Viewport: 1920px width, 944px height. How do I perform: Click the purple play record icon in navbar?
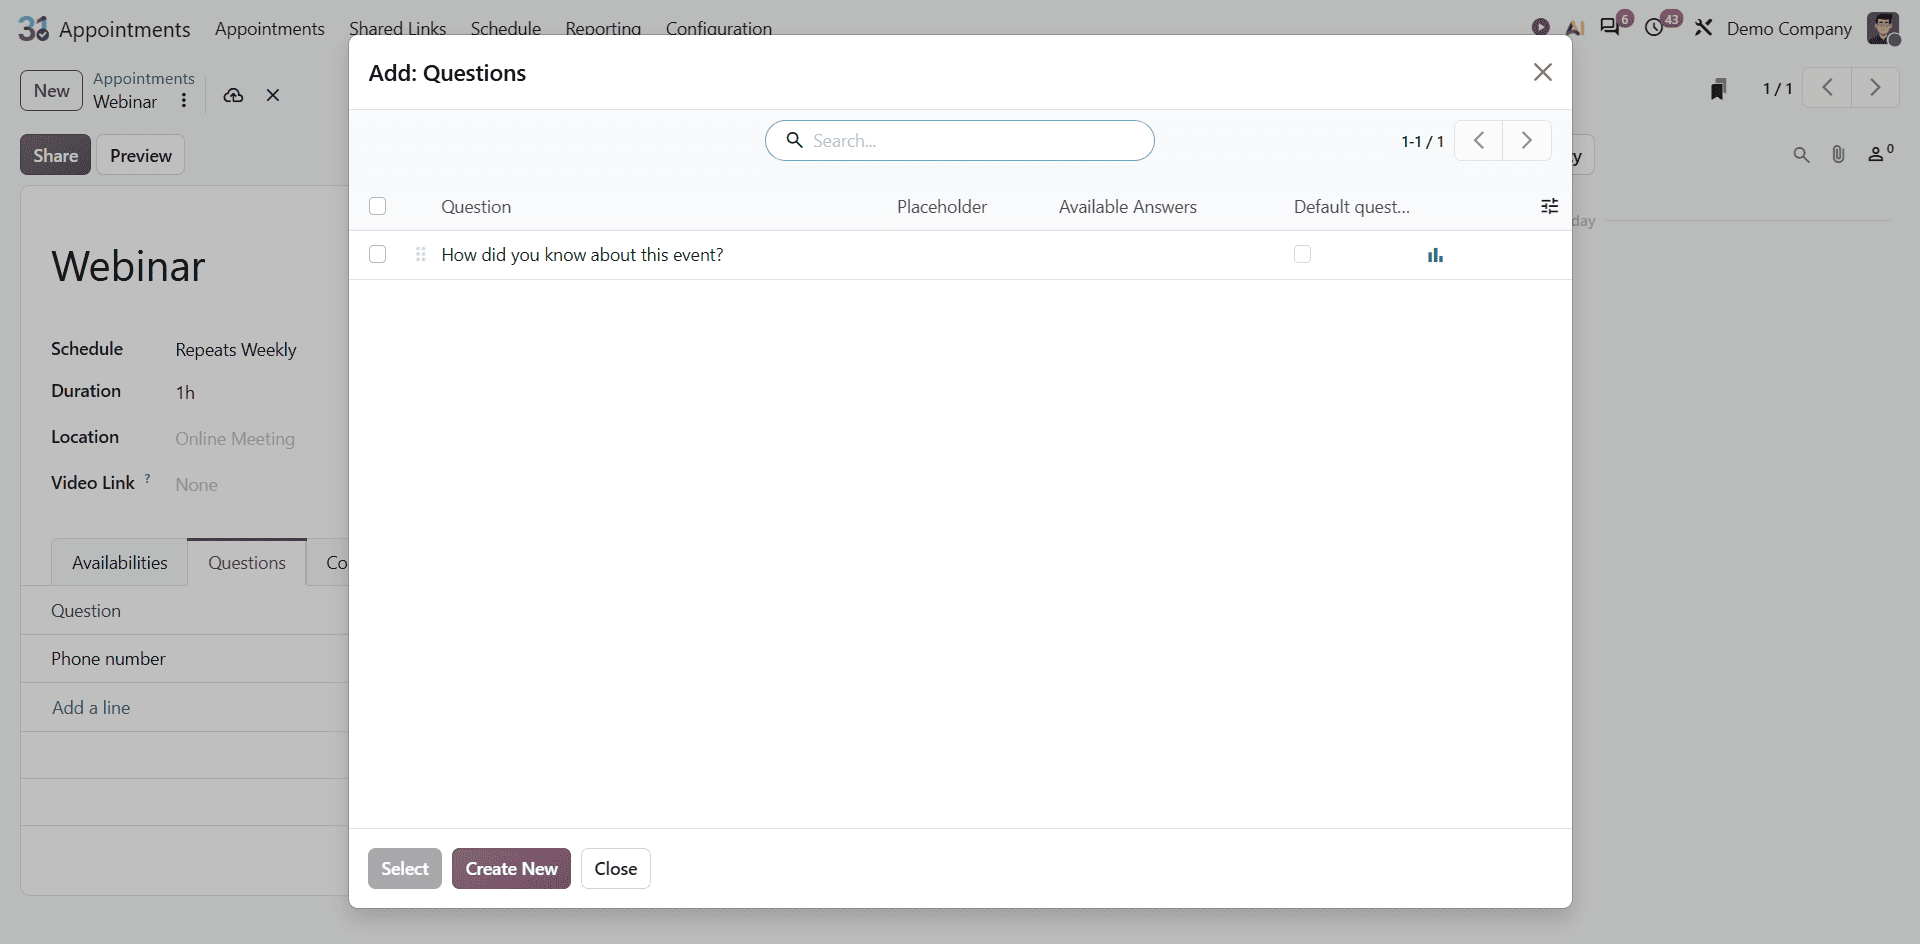click(1540, 27)
